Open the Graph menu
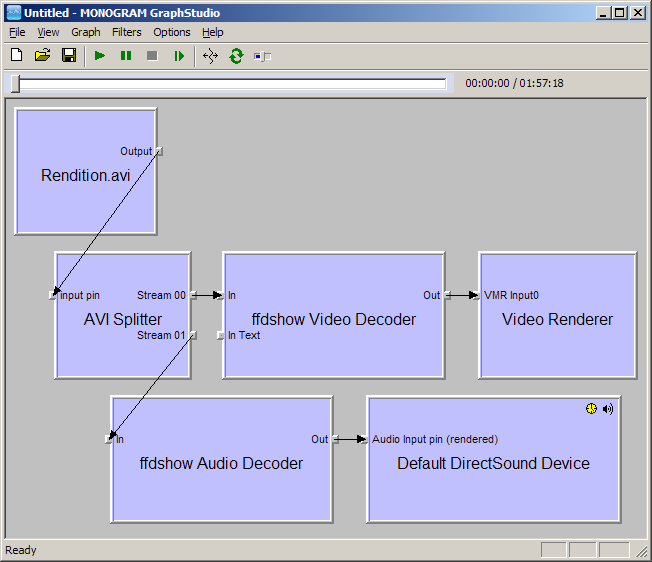Screen dimensions: 652x562 (86, 32)
